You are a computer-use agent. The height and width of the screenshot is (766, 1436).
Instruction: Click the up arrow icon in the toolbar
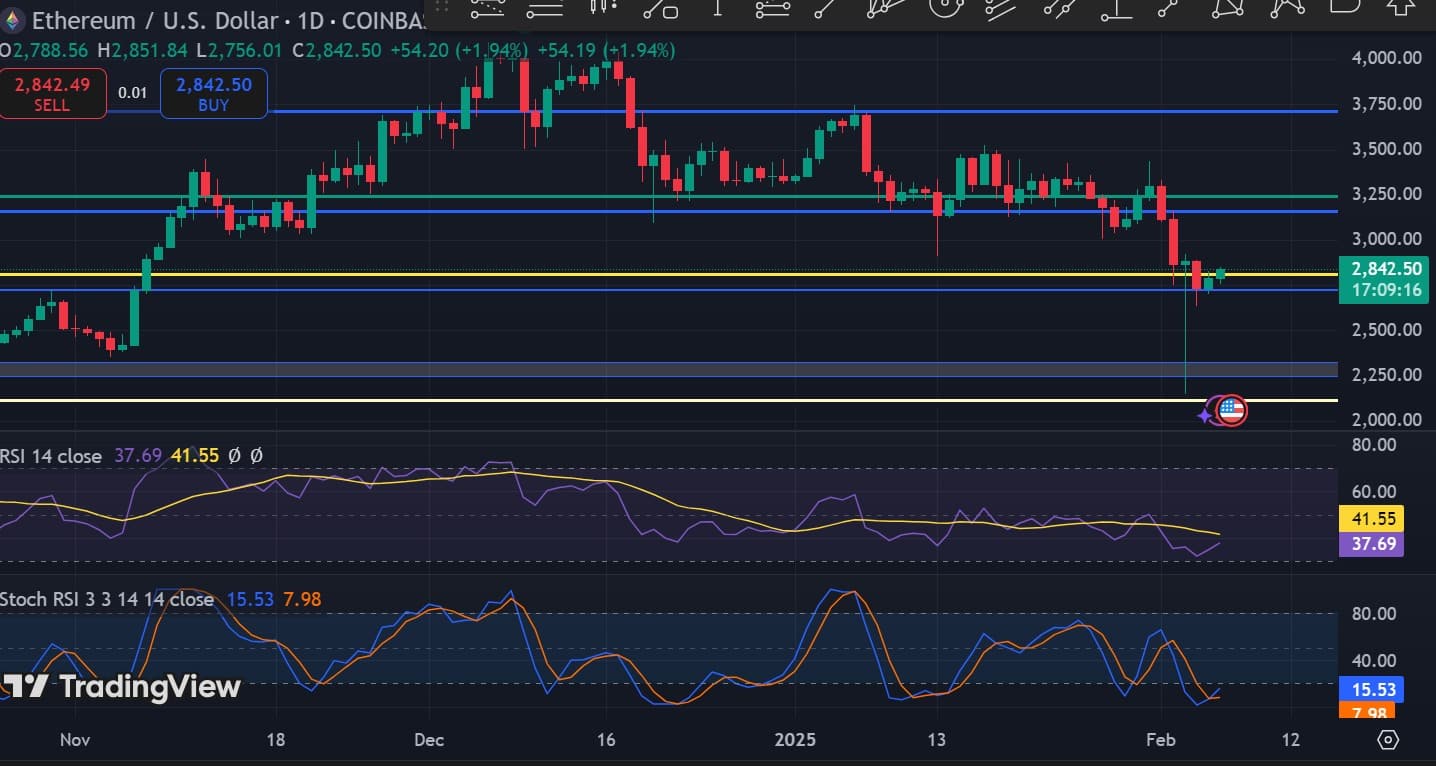[1402, 6]
